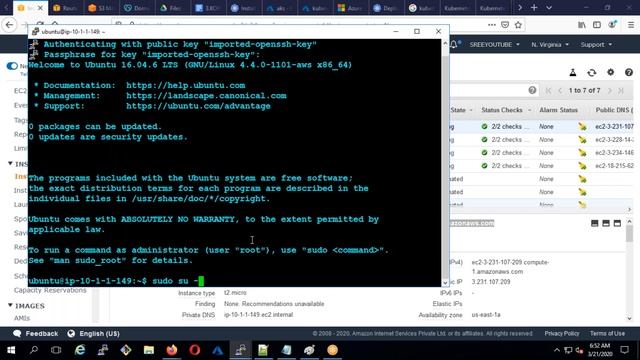Refresh the EC2 instances list
The height and width of the screenshot is (360, 640).
(591, 73)
